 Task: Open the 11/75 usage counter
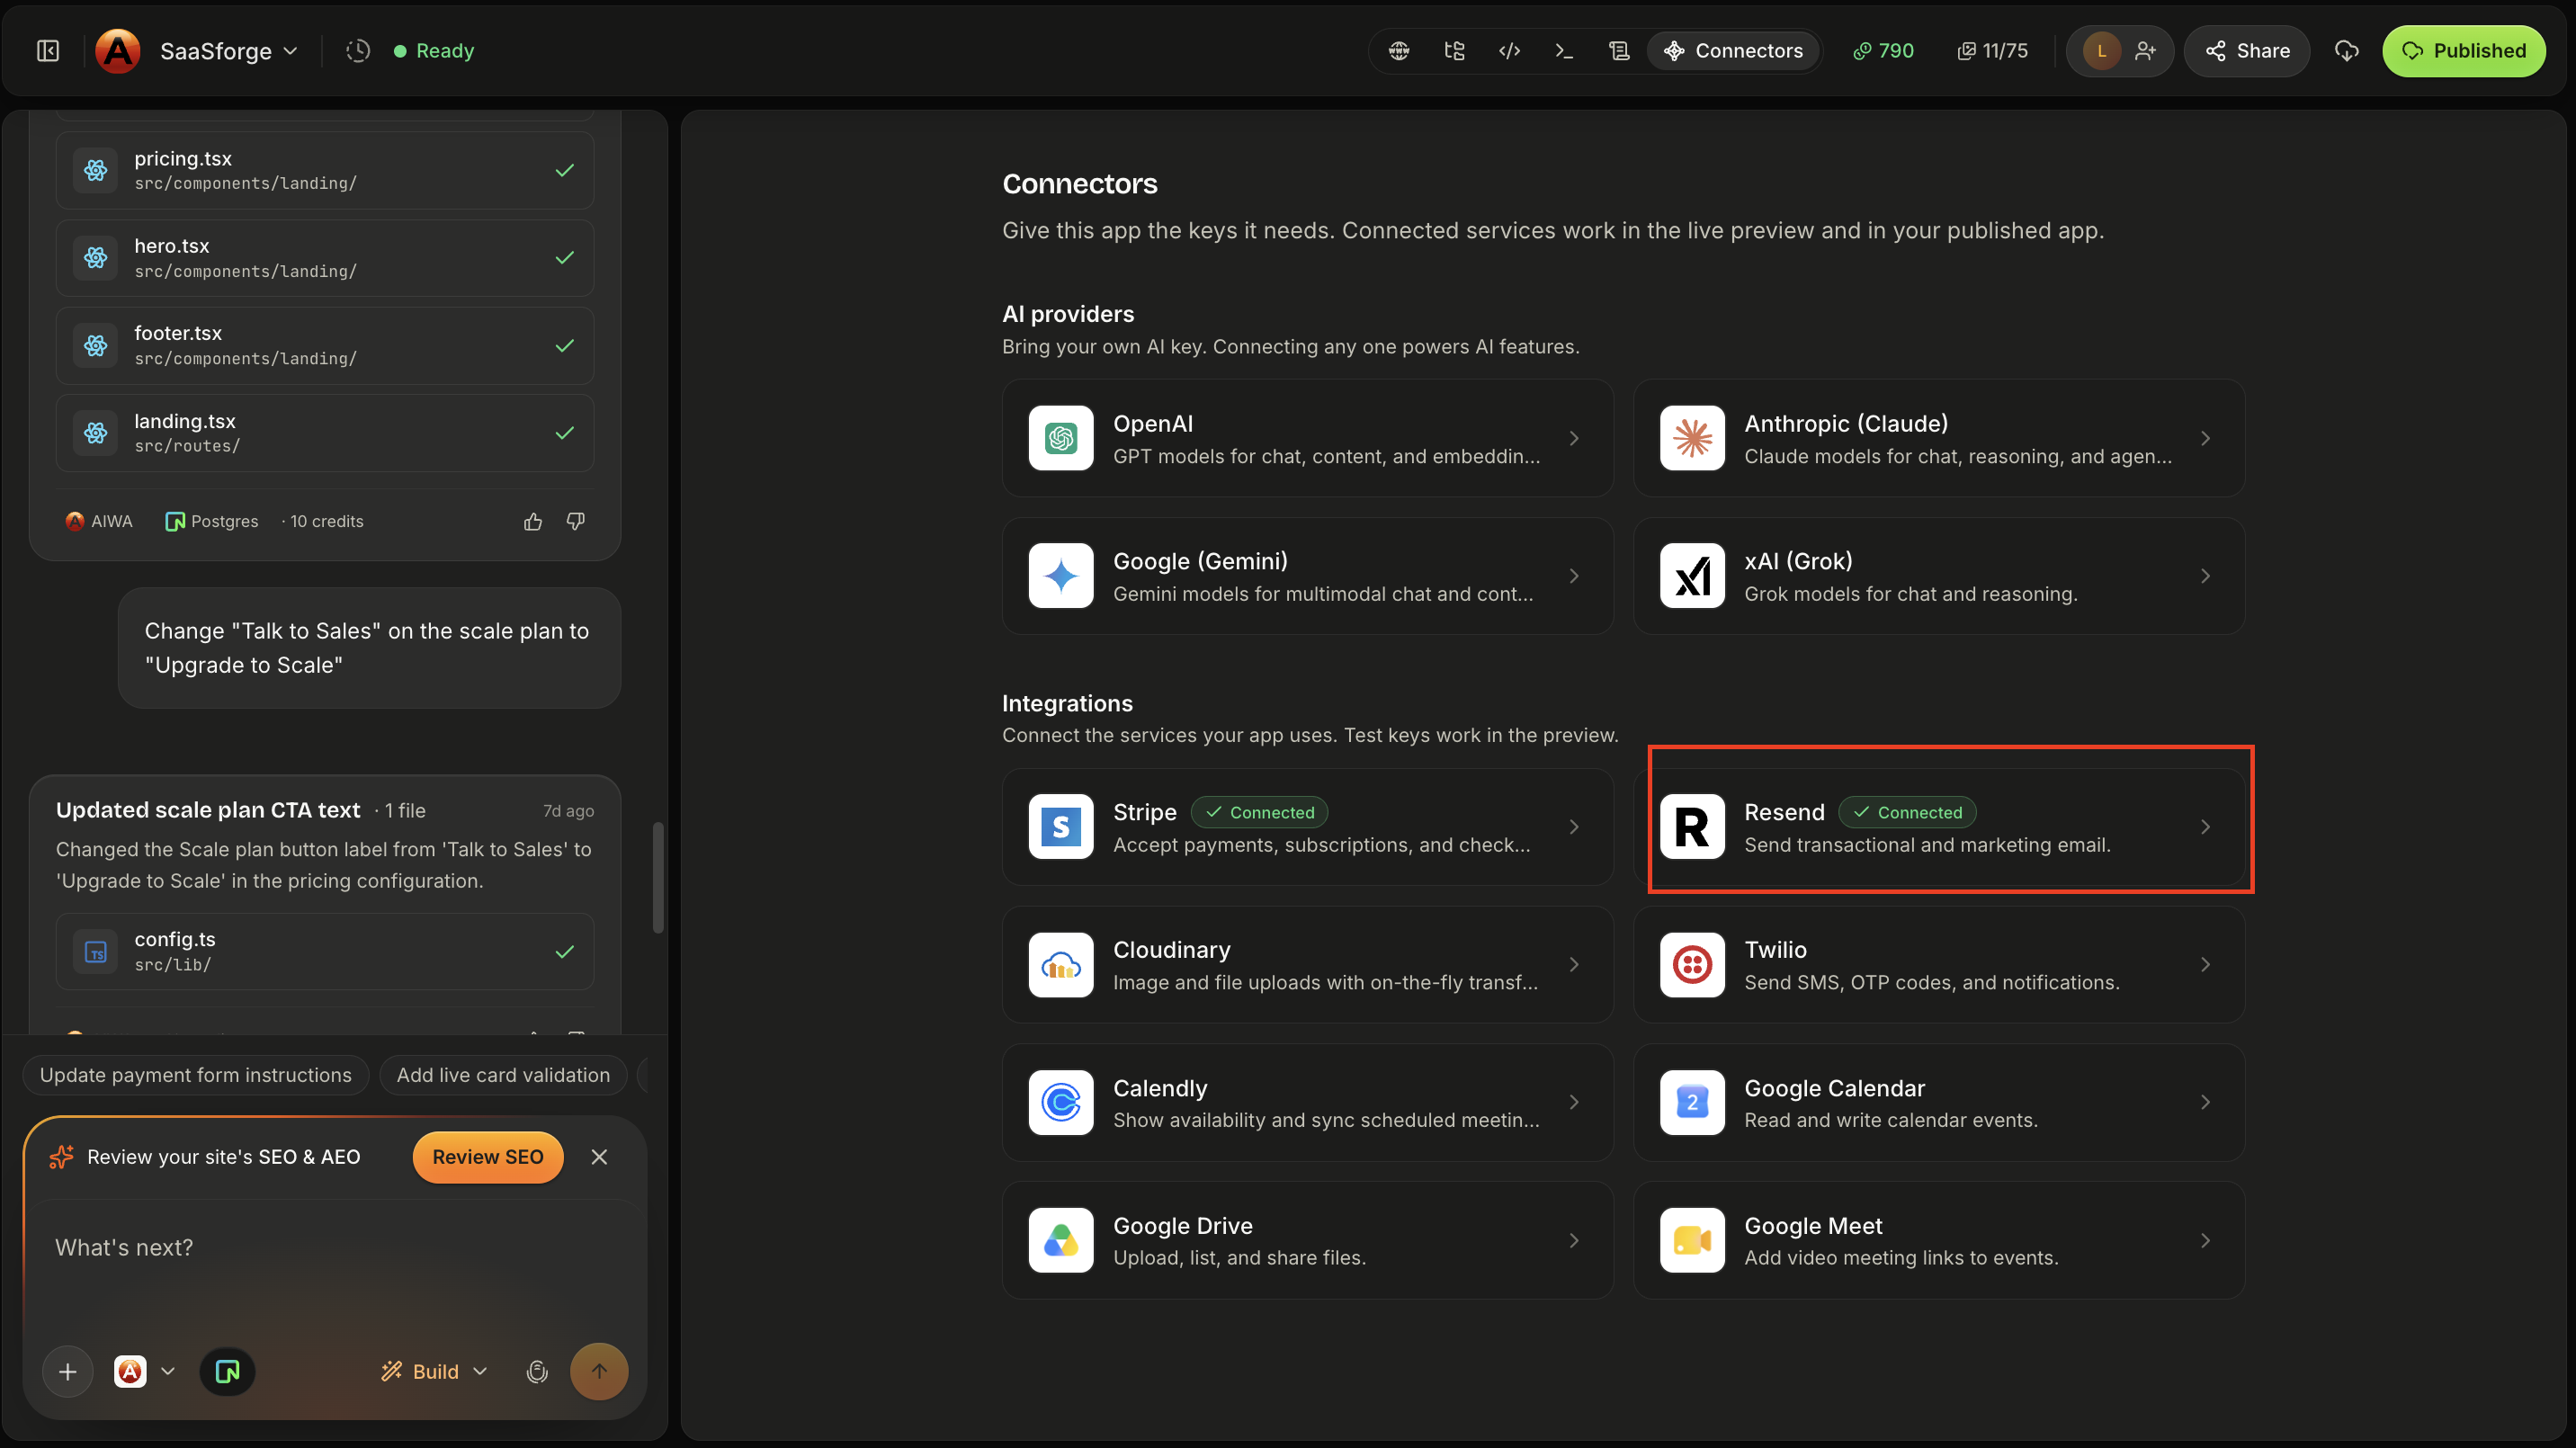coord(1992,51)
